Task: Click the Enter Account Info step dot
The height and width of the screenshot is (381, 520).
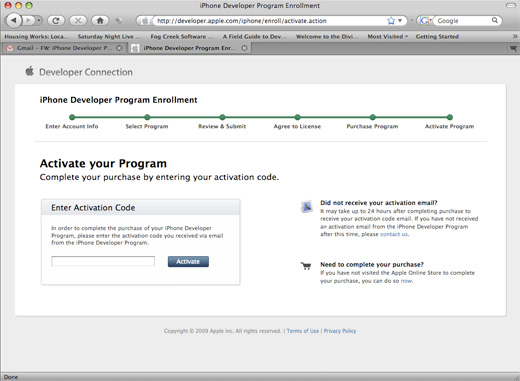Action: coord(72,117)
